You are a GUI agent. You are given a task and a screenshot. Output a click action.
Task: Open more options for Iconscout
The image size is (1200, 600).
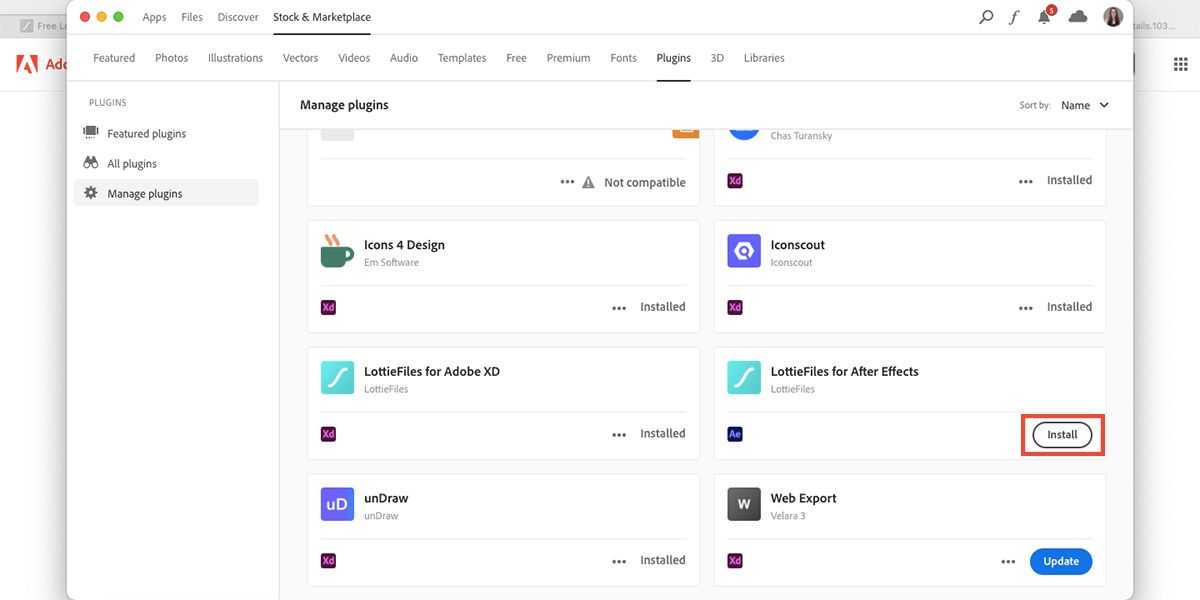pos(1026,308)
